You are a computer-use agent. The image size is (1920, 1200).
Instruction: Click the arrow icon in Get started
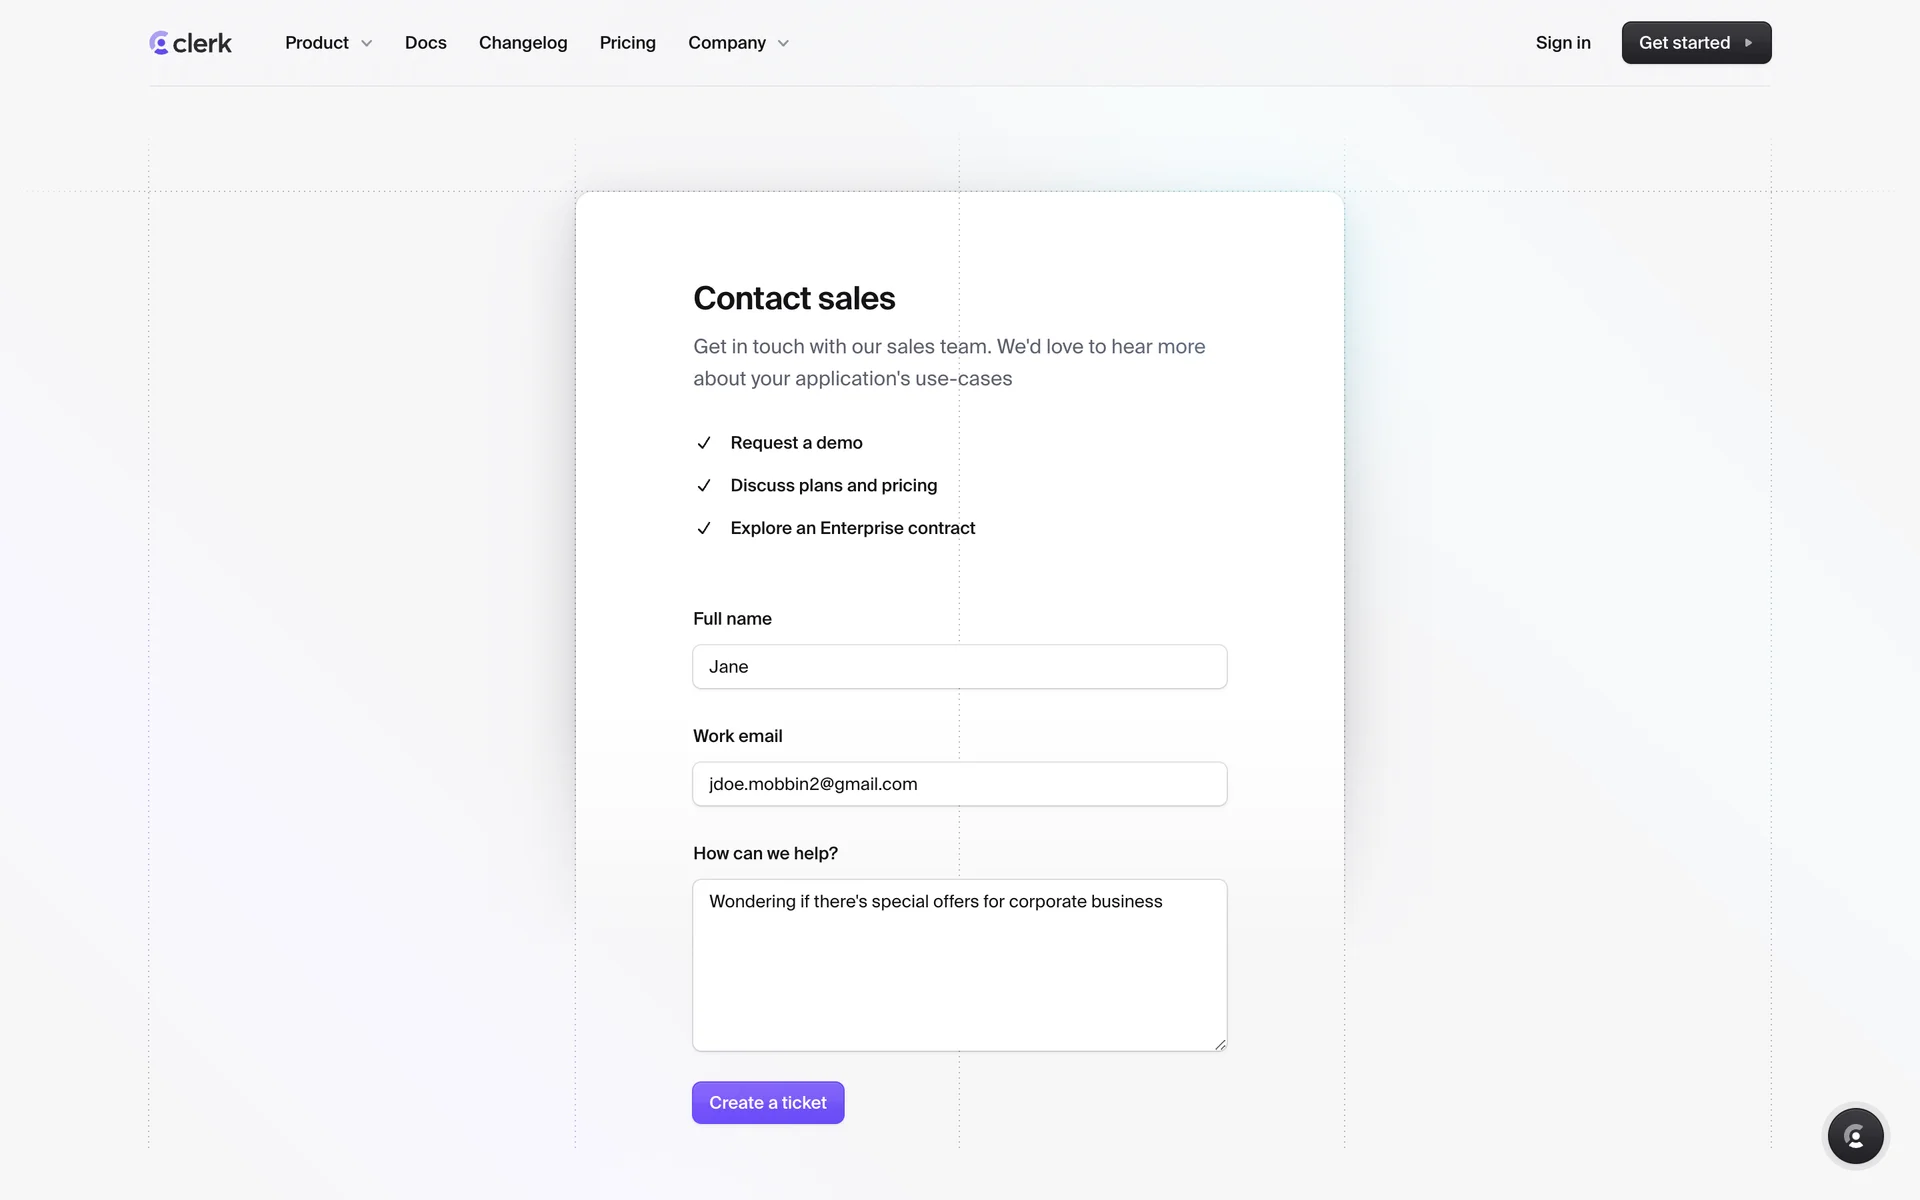pyautogui.click(x=1748, y=43)
